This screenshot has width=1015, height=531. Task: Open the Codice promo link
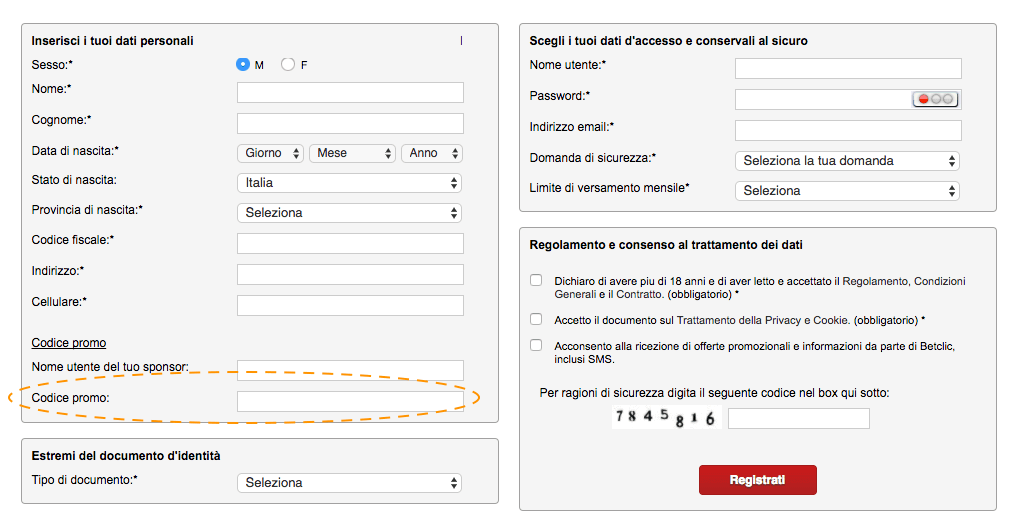(x=69, y=343)
